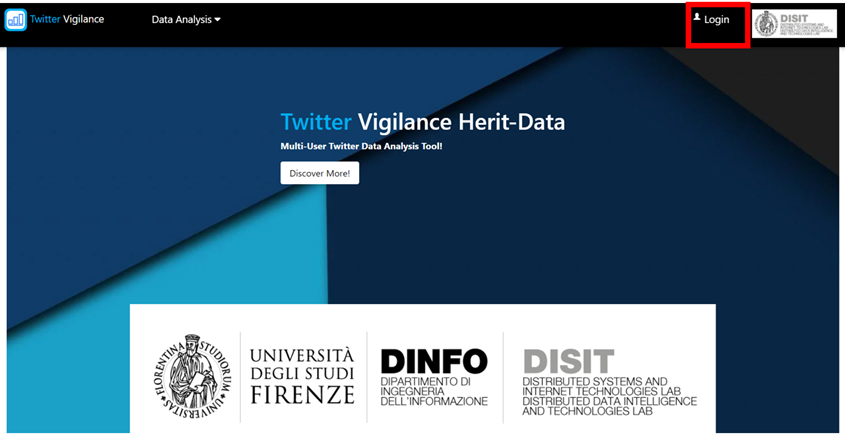Viewport: 845px width, 444px height.
Task: Open the Login page
Action: 717,20
